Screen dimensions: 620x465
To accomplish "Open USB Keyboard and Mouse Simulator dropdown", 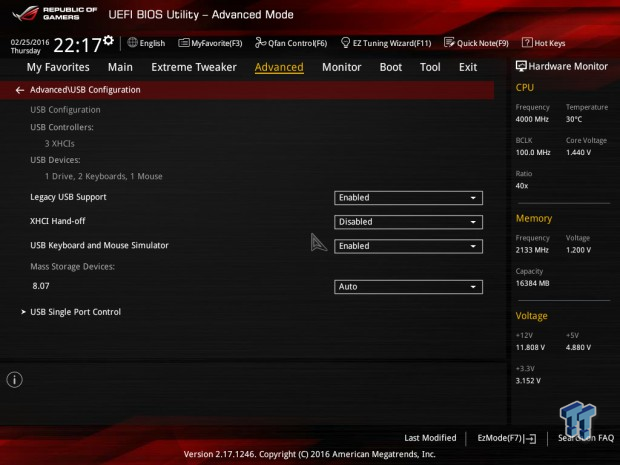I will (x=408, y=246).
